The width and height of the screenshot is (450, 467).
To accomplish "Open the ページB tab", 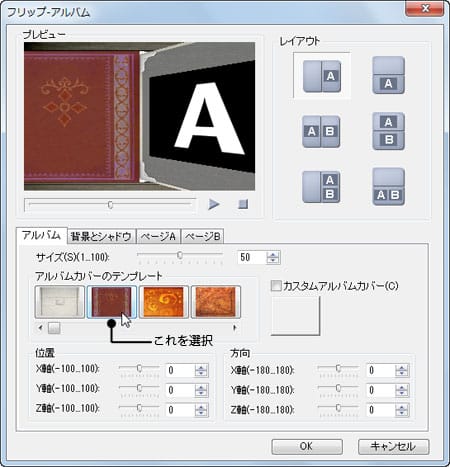I will click(x=202, y=237).
